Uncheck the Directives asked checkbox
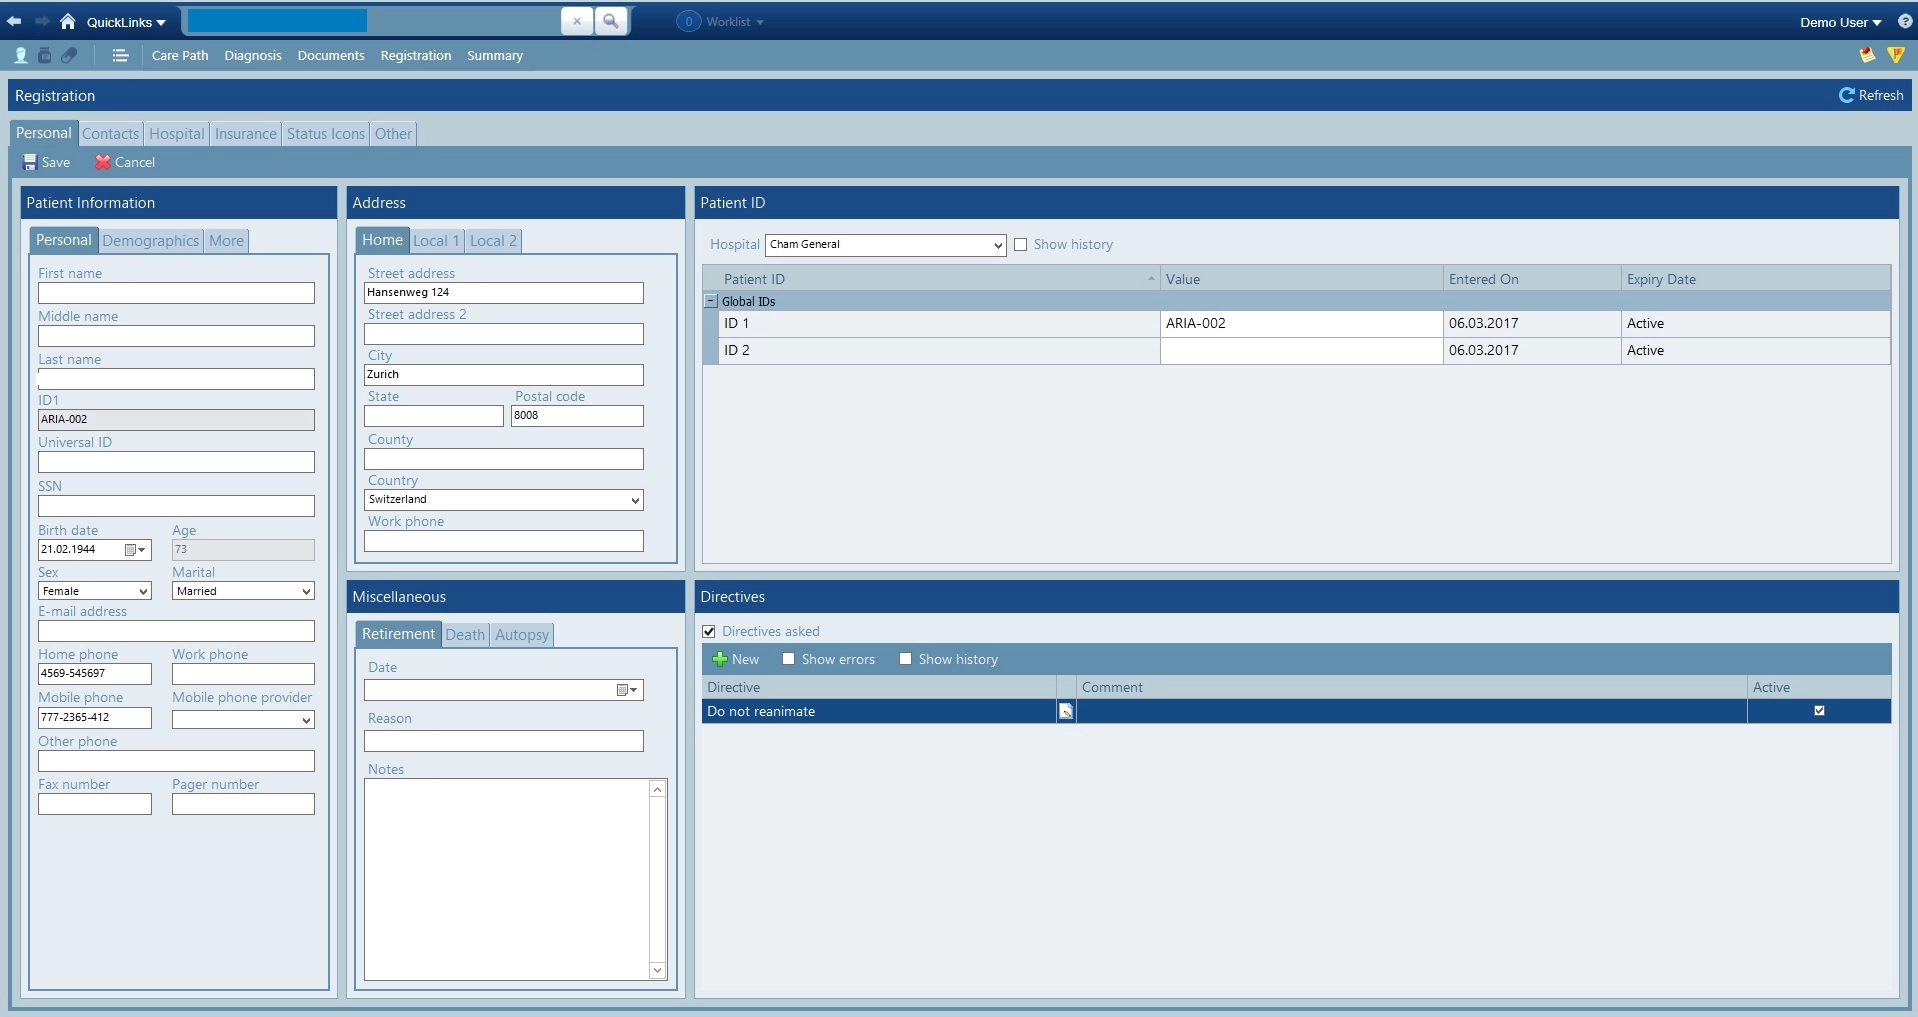This screenshot has height=1017, width=1918. point(709,632)
